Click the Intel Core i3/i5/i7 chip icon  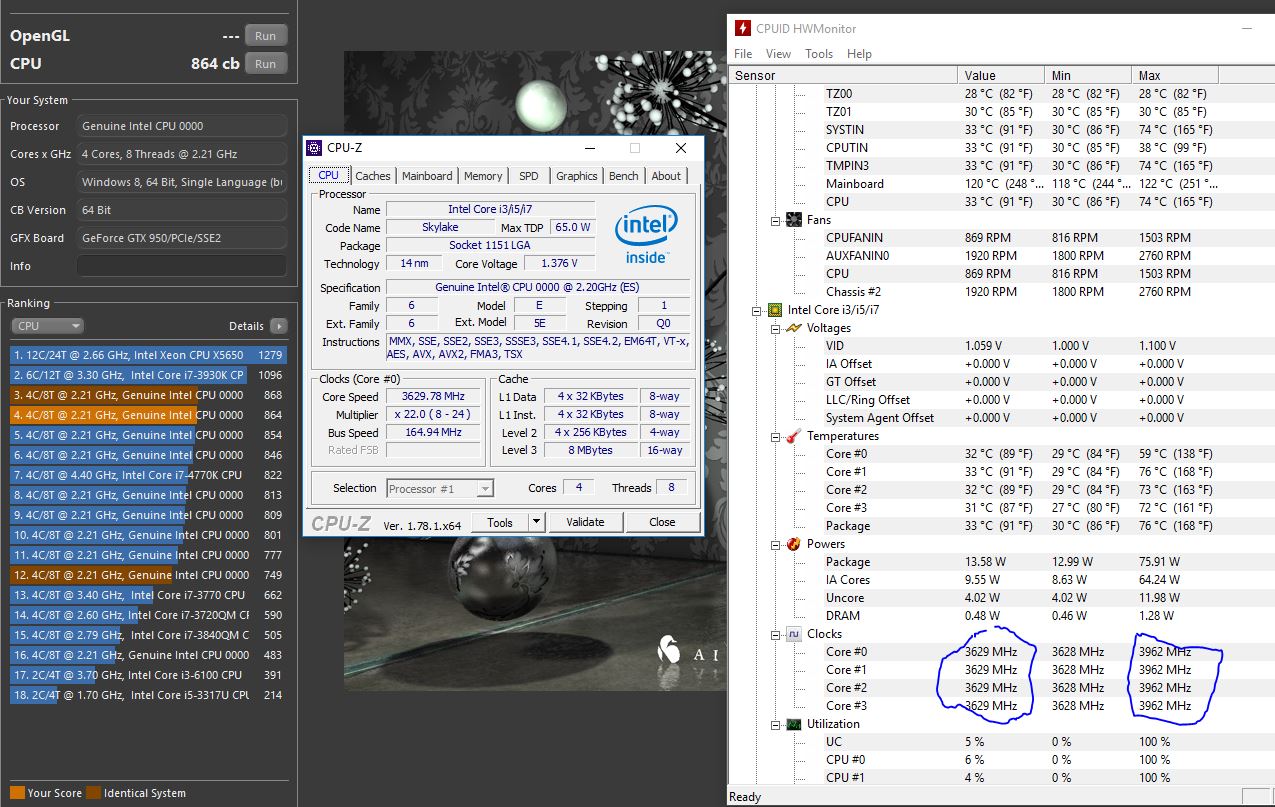tap(775, 310)
